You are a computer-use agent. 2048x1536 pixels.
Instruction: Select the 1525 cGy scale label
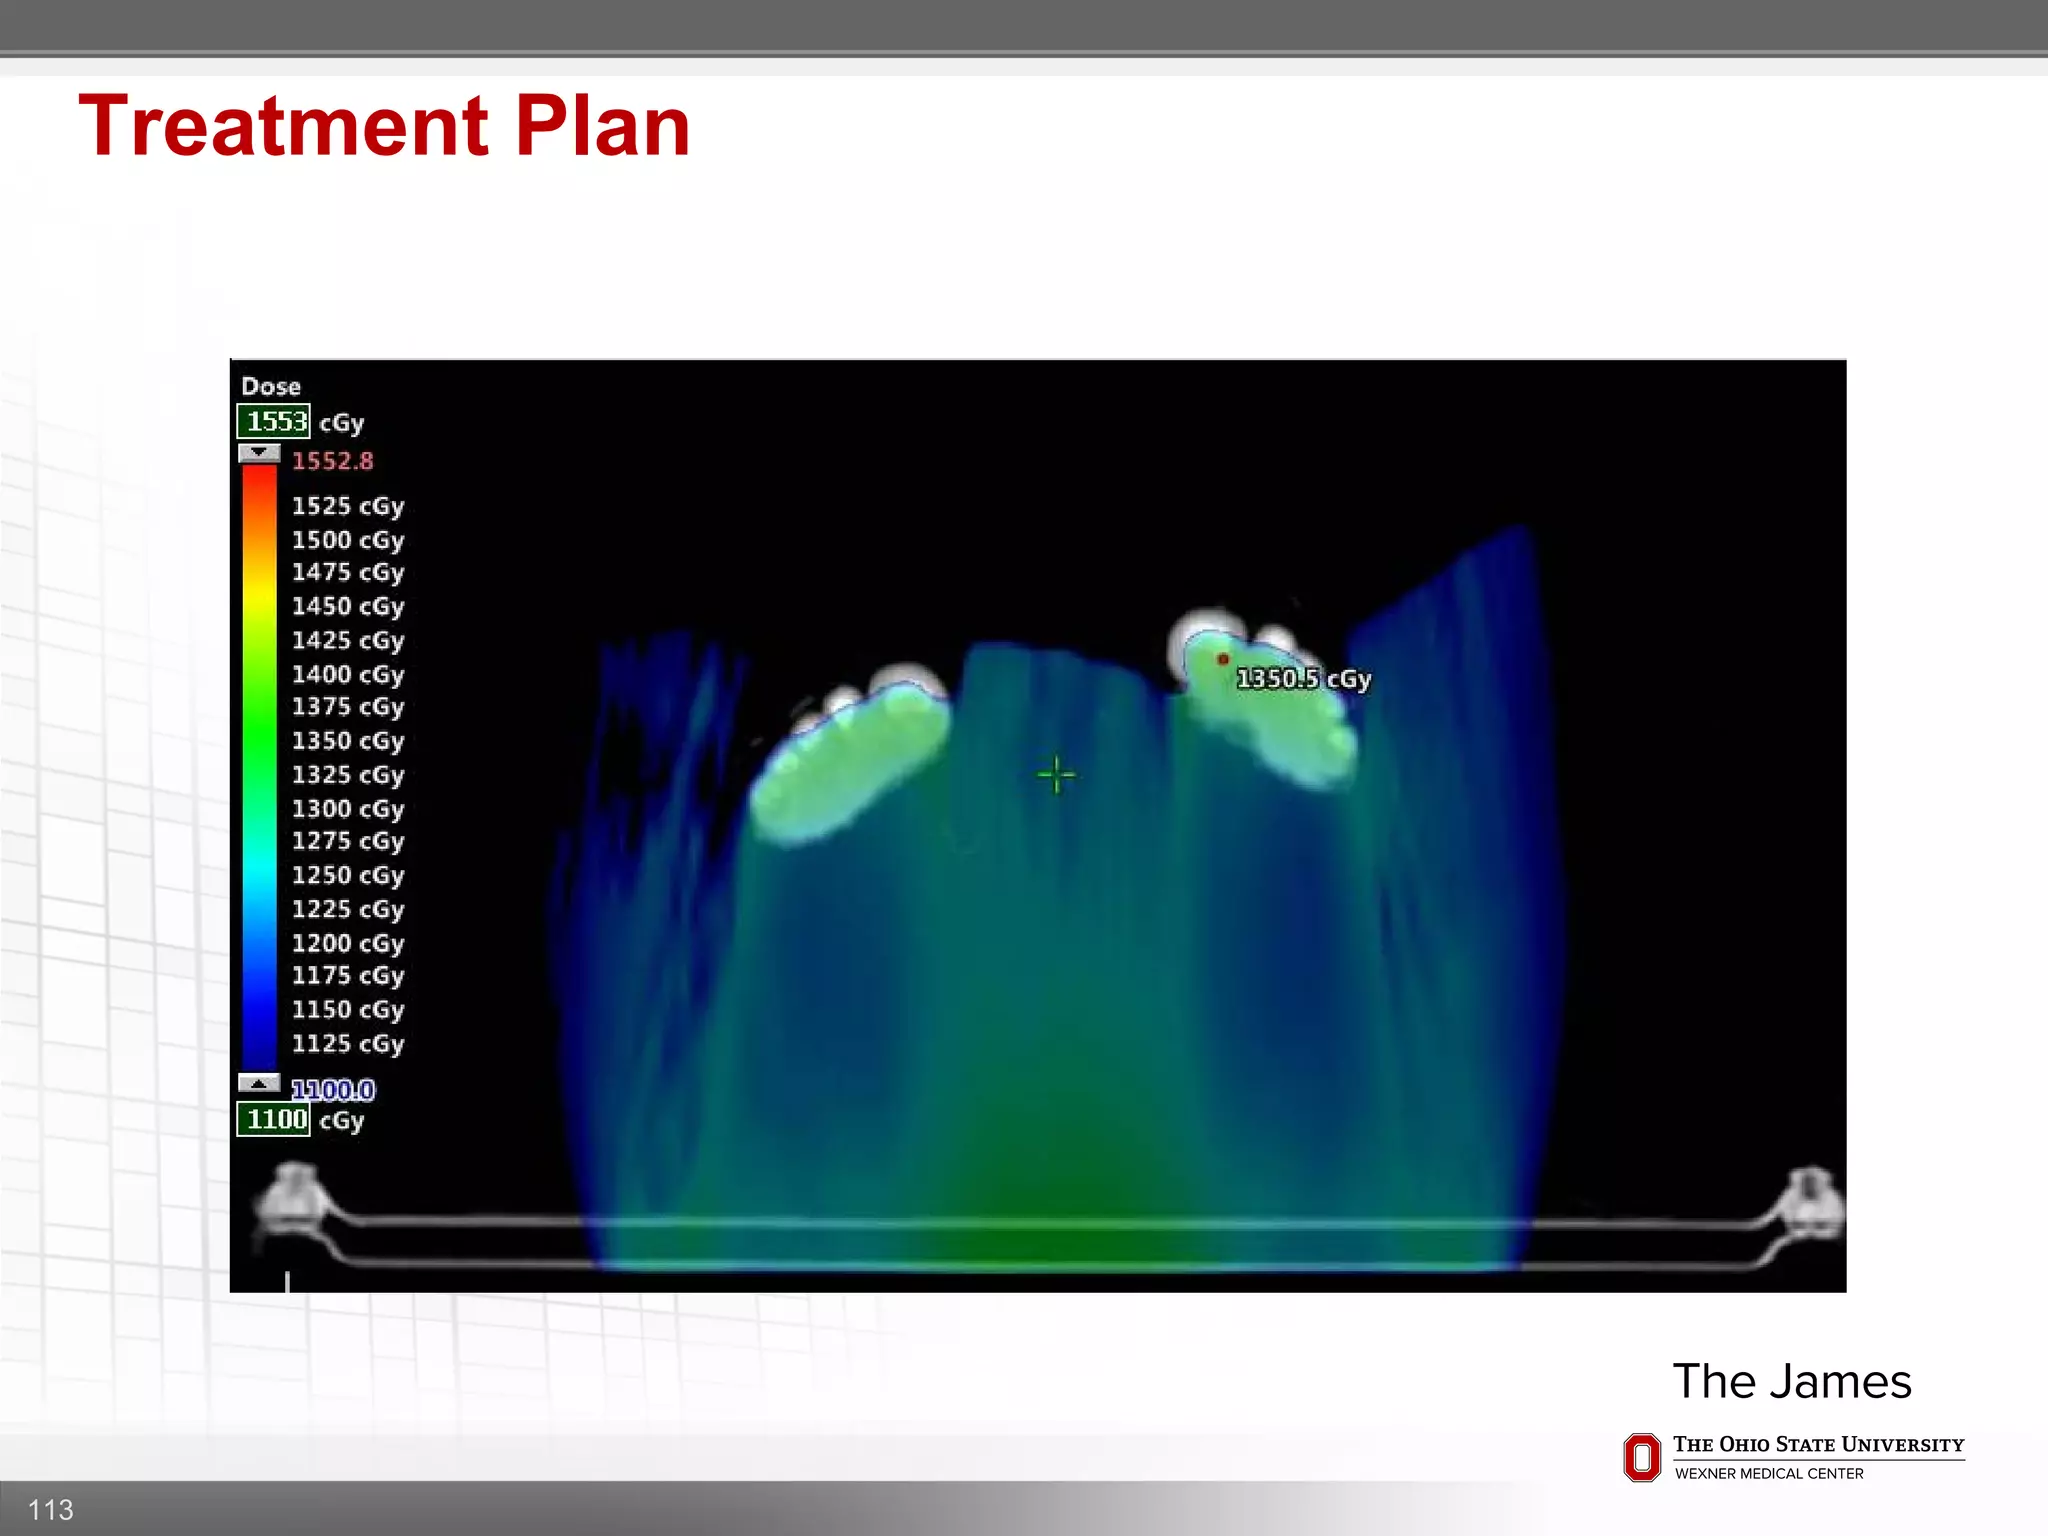(348, 506)
